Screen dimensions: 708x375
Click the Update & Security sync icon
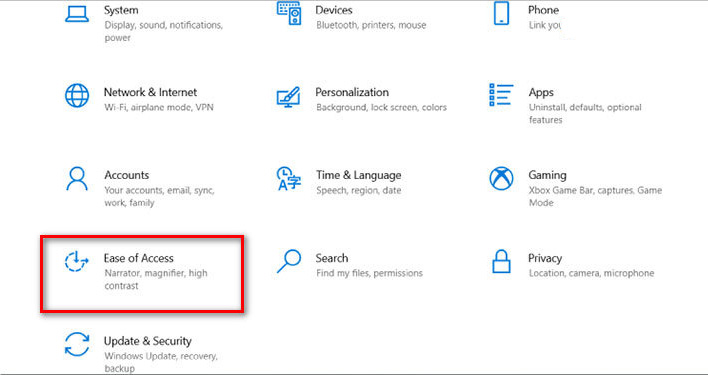(x=77, y=344)
